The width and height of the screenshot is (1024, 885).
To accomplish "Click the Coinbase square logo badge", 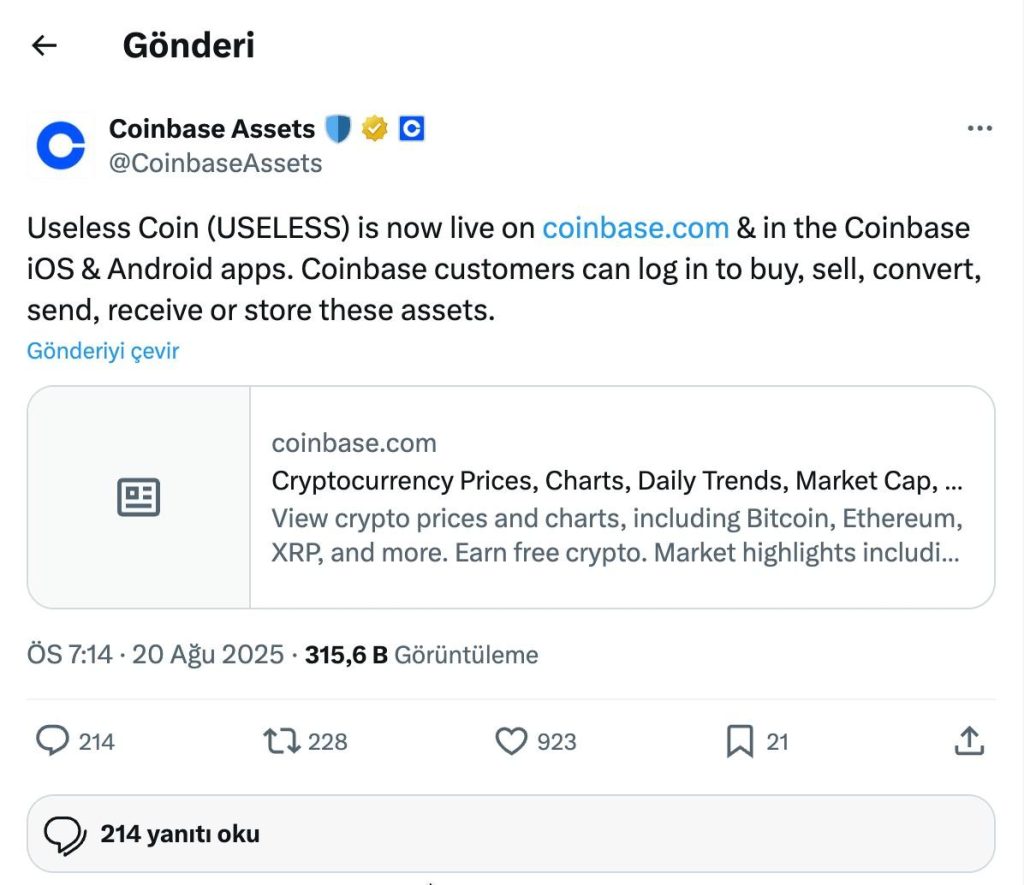I will point(410,128).
